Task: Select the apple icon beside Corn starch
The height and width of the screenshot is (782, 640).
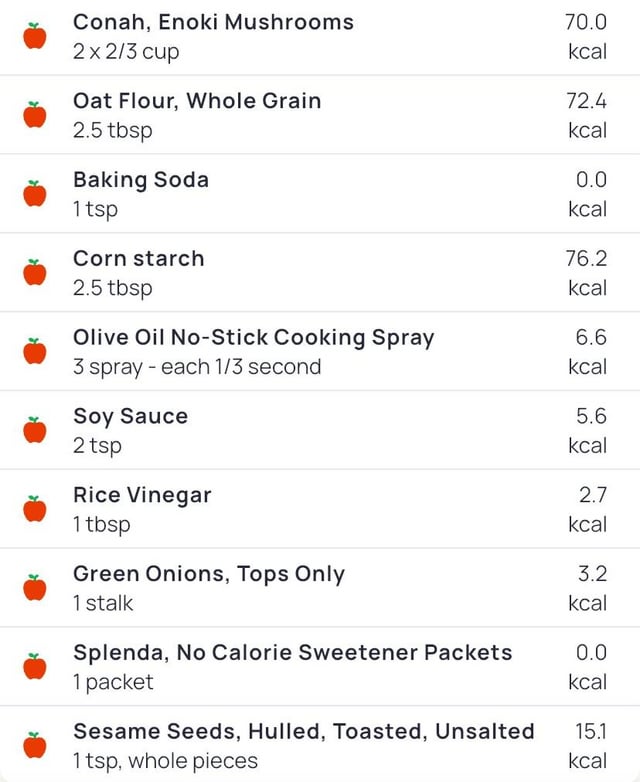Action: point(35,273)
